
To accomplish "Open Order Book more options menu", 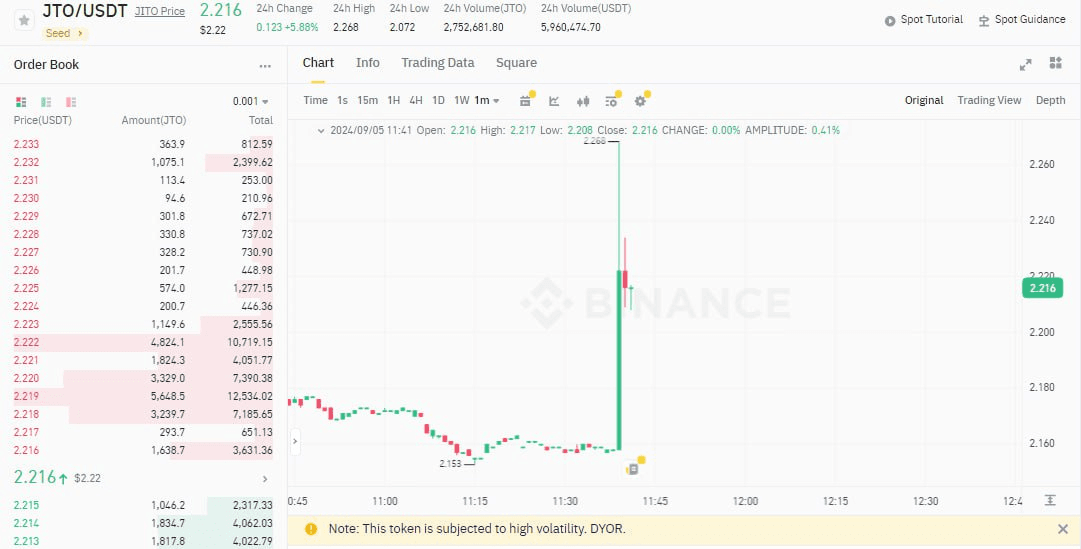I will pos(265,66).
